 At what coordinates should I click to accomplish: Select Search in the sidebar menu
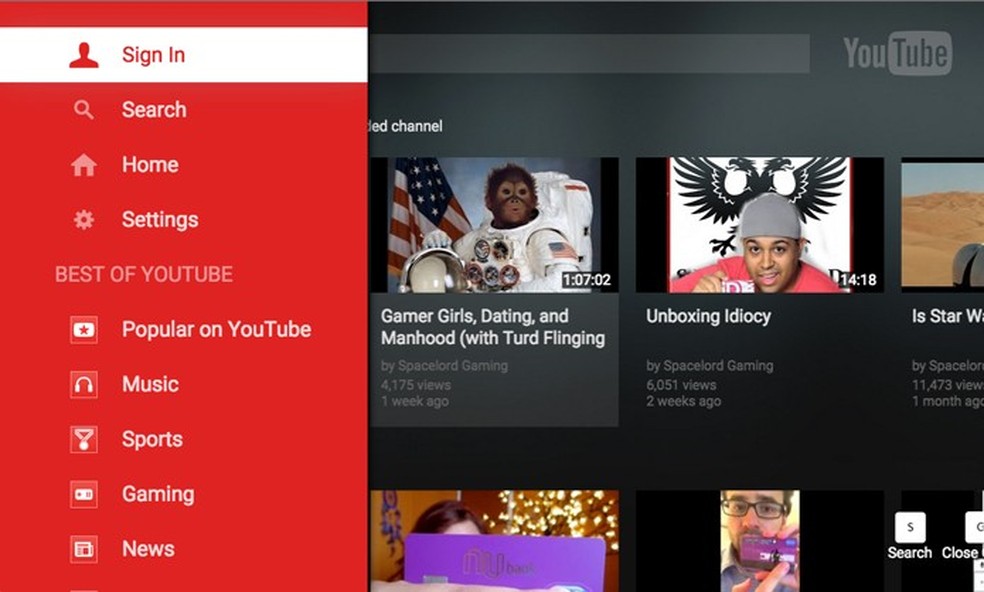click(184, 110)
